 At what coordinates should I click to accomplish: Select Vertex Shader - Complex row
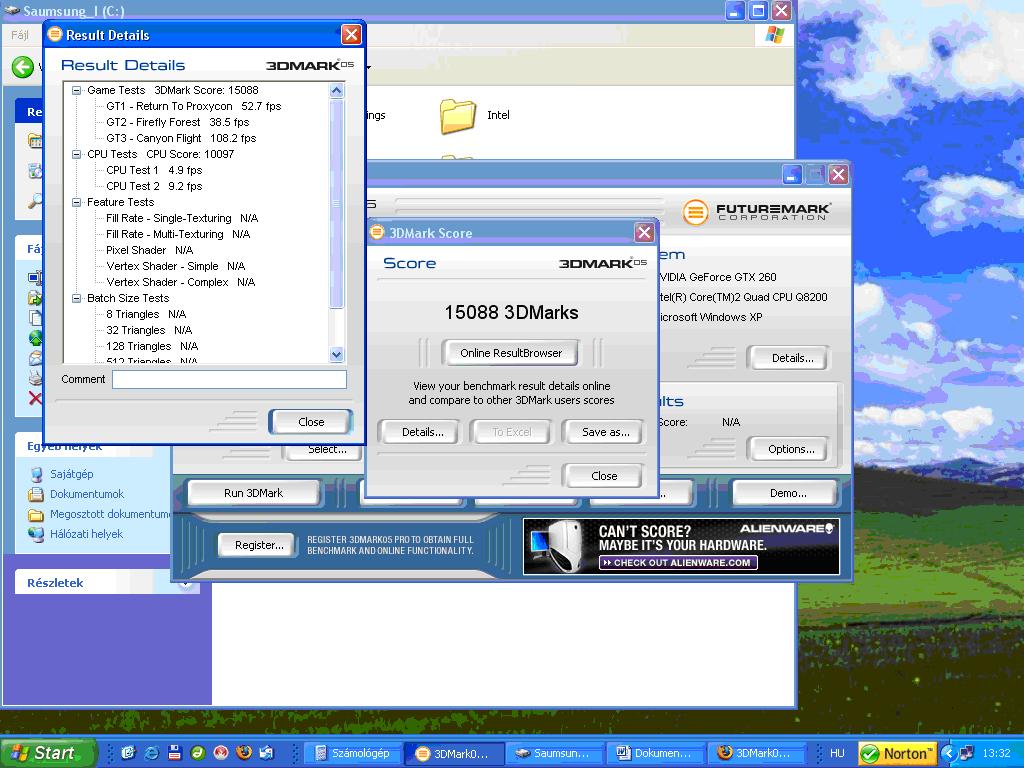point(180,282)
